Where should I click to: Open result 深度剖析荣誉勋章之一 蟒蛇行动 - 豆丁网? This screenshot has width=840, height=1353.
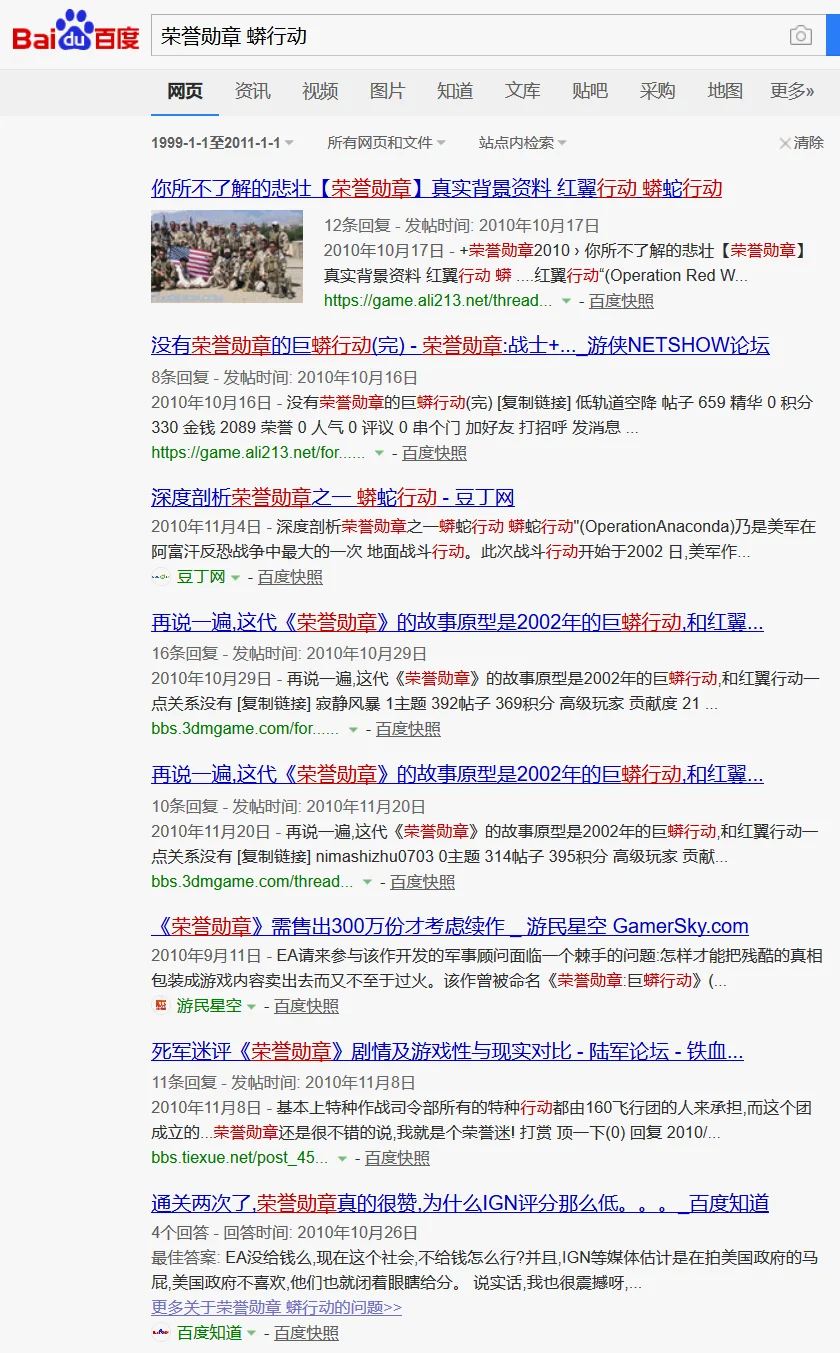[x=332, y=497]
